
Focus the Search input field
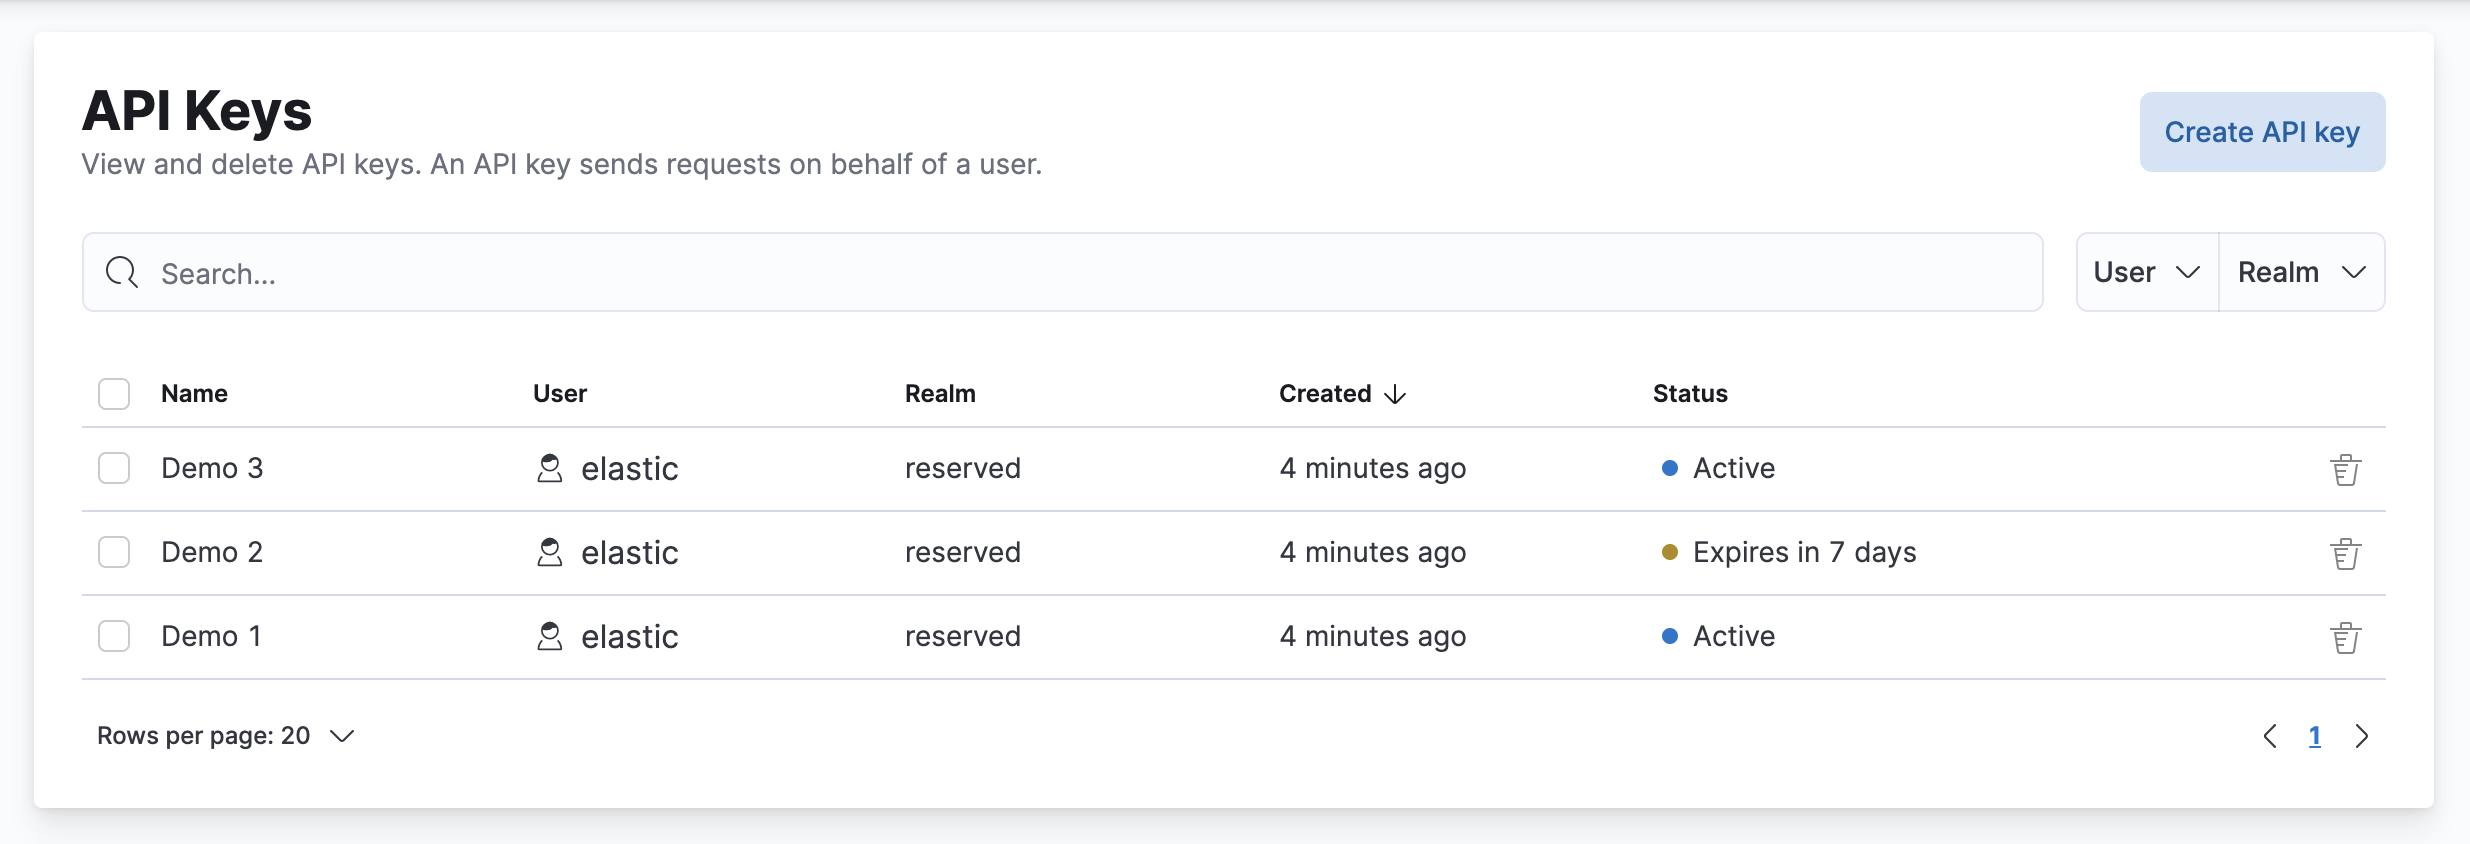pyautogui.click(x=1062, y=272)
